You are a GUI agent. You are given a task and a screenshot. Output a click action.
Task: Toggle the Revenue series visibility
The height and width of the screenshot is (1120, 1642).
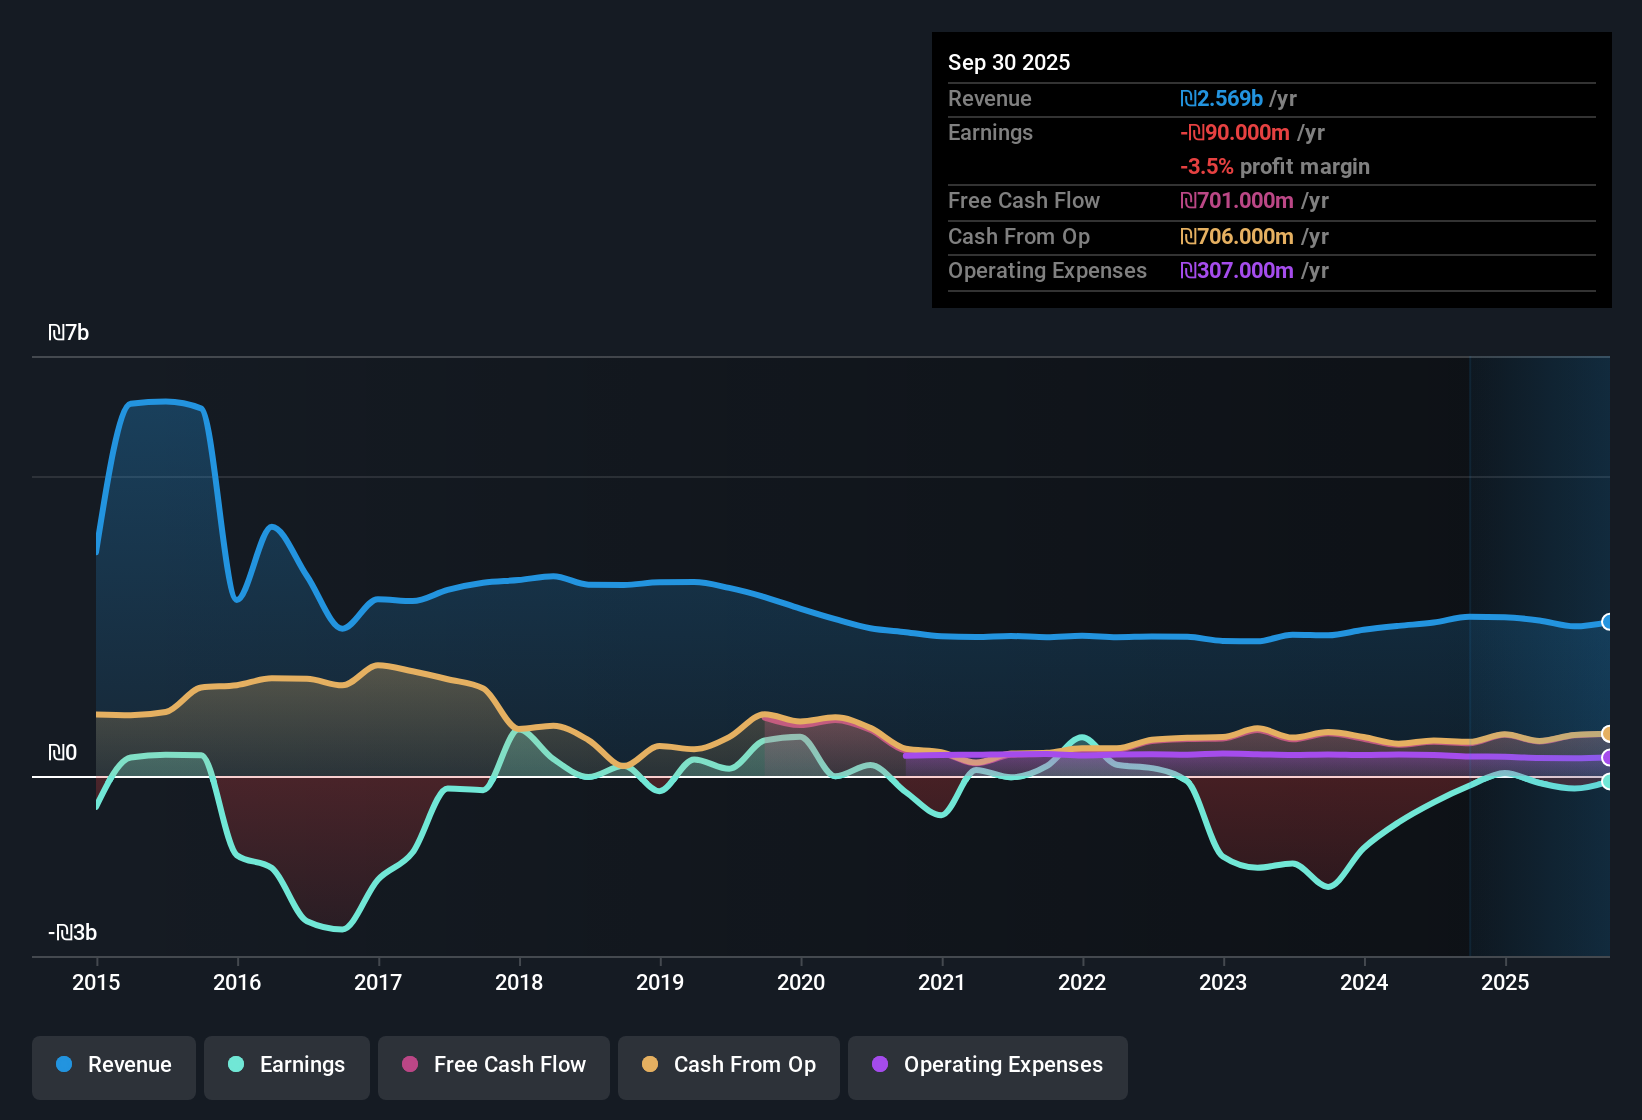tap(113, 1066)
